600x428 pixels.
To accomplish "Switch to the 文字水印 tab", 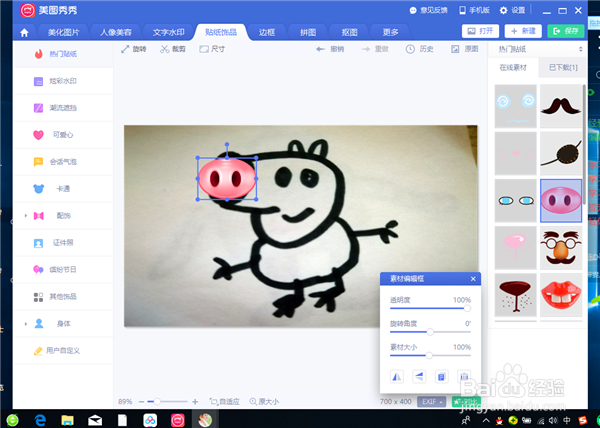I will tap(168, 33).
